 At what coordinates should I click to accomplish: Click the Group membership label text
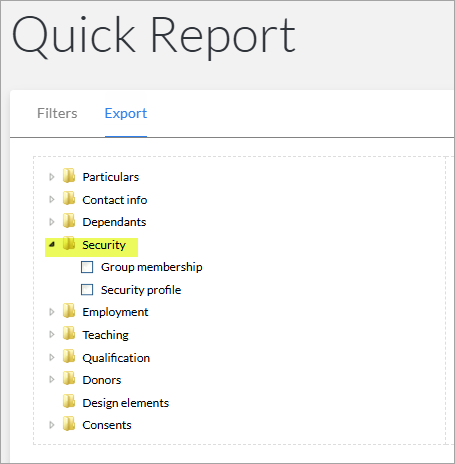click(x=152, y=267)
